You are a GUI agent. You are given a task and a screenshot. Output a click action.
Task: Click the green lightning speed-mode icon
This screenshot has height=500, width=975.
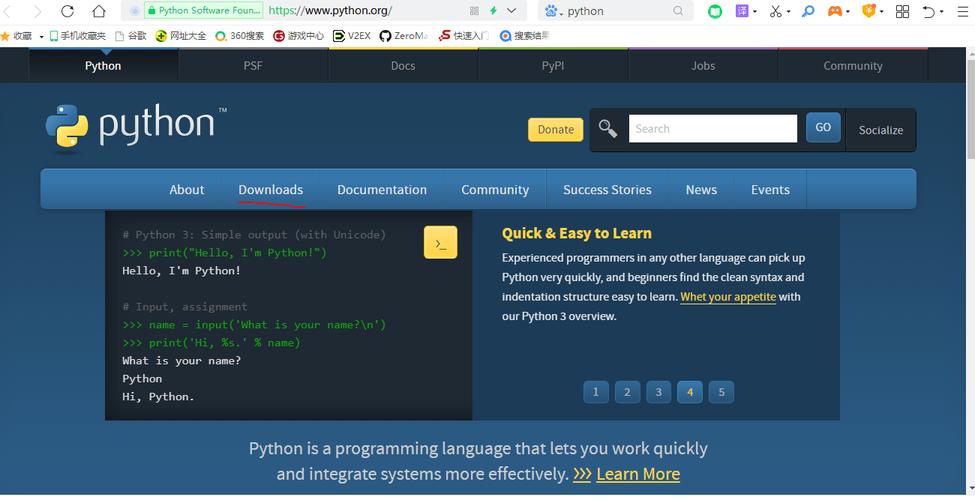(493, 11)
